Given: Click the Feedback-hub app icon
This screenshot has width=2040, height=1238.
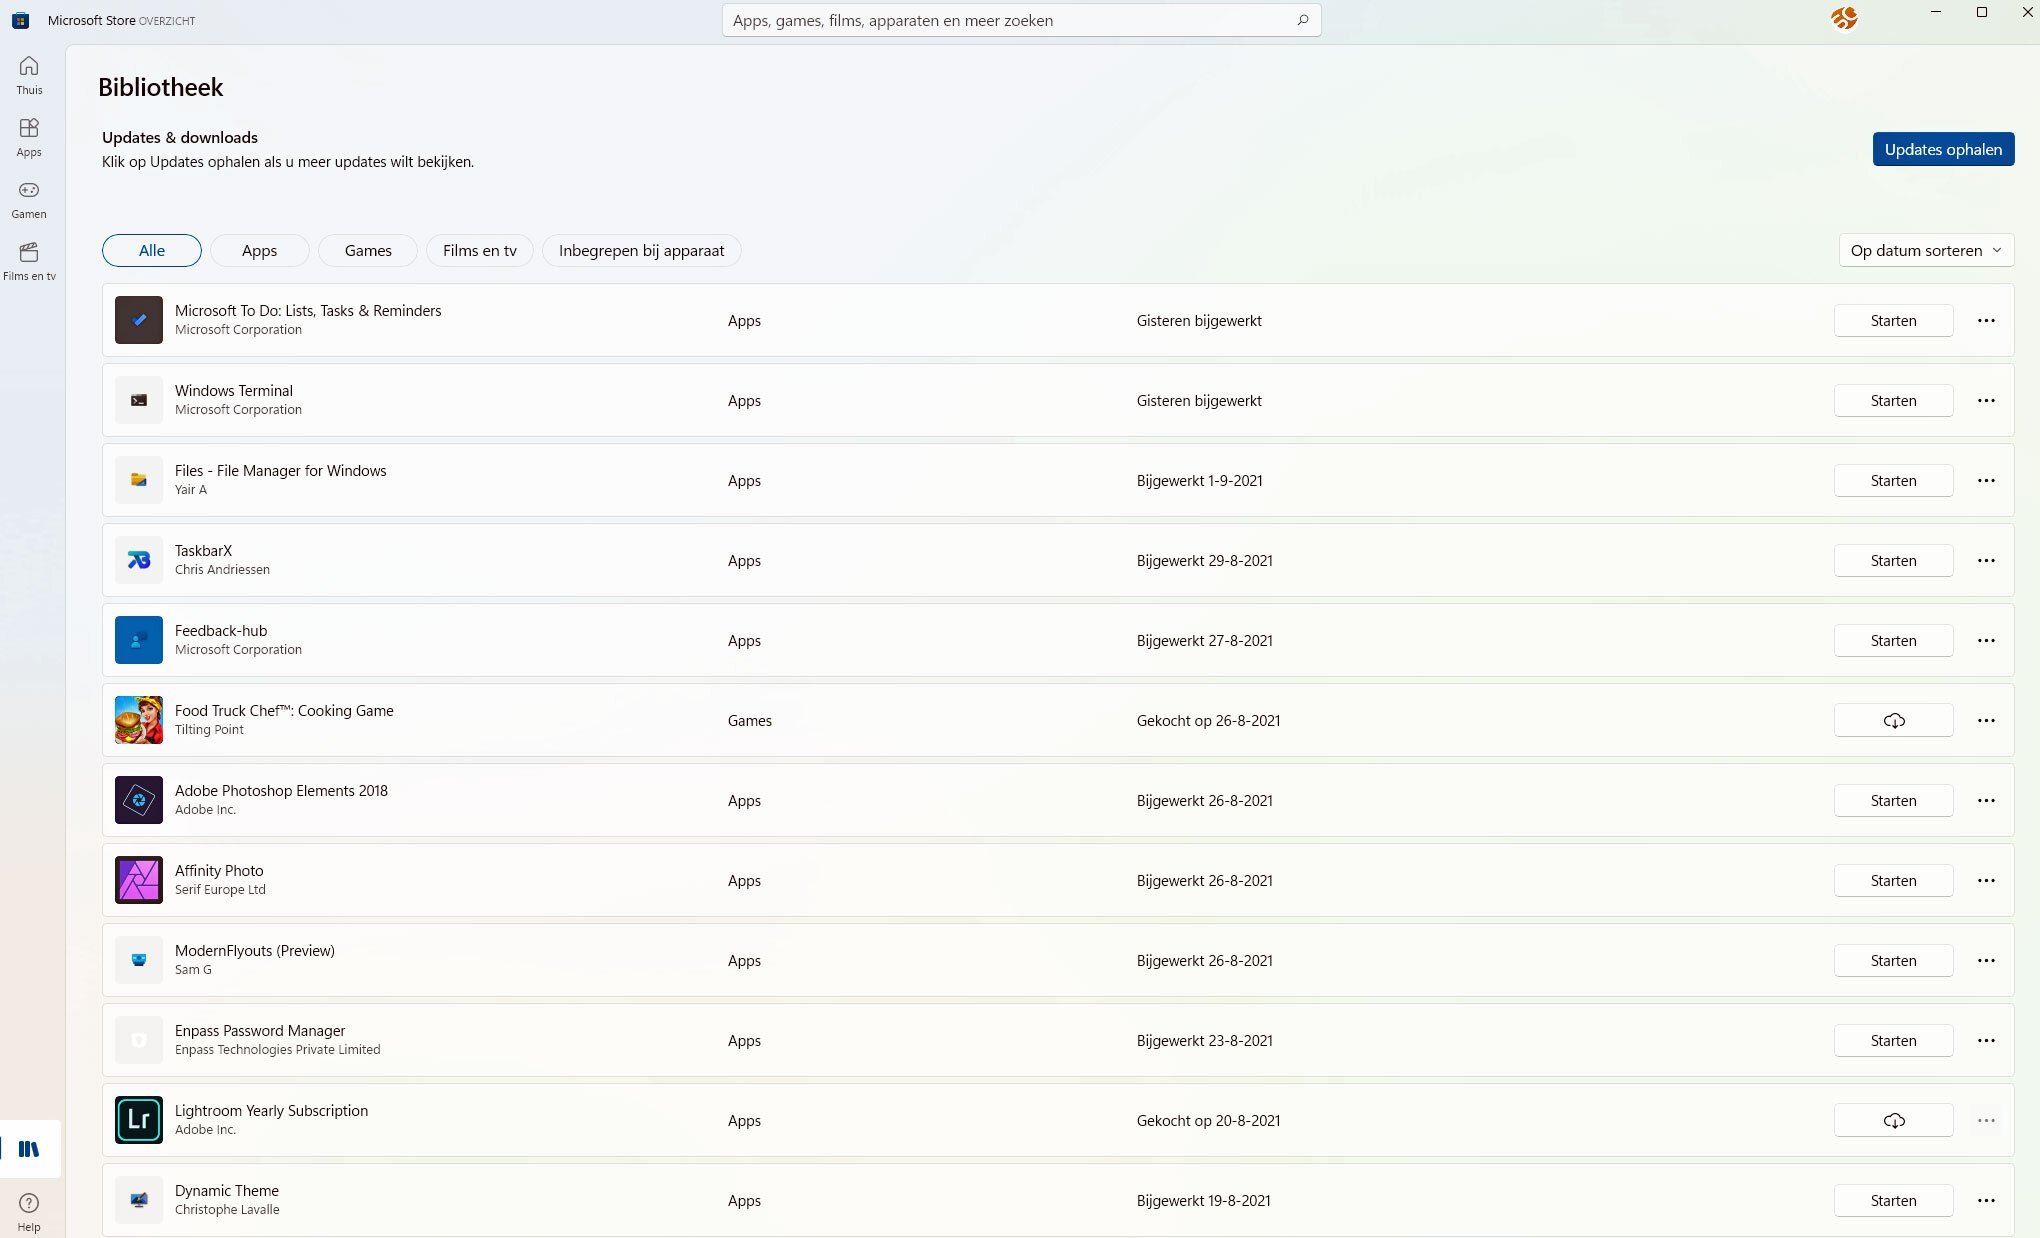Looking at the screenshot, I should [x=139, y=640].
